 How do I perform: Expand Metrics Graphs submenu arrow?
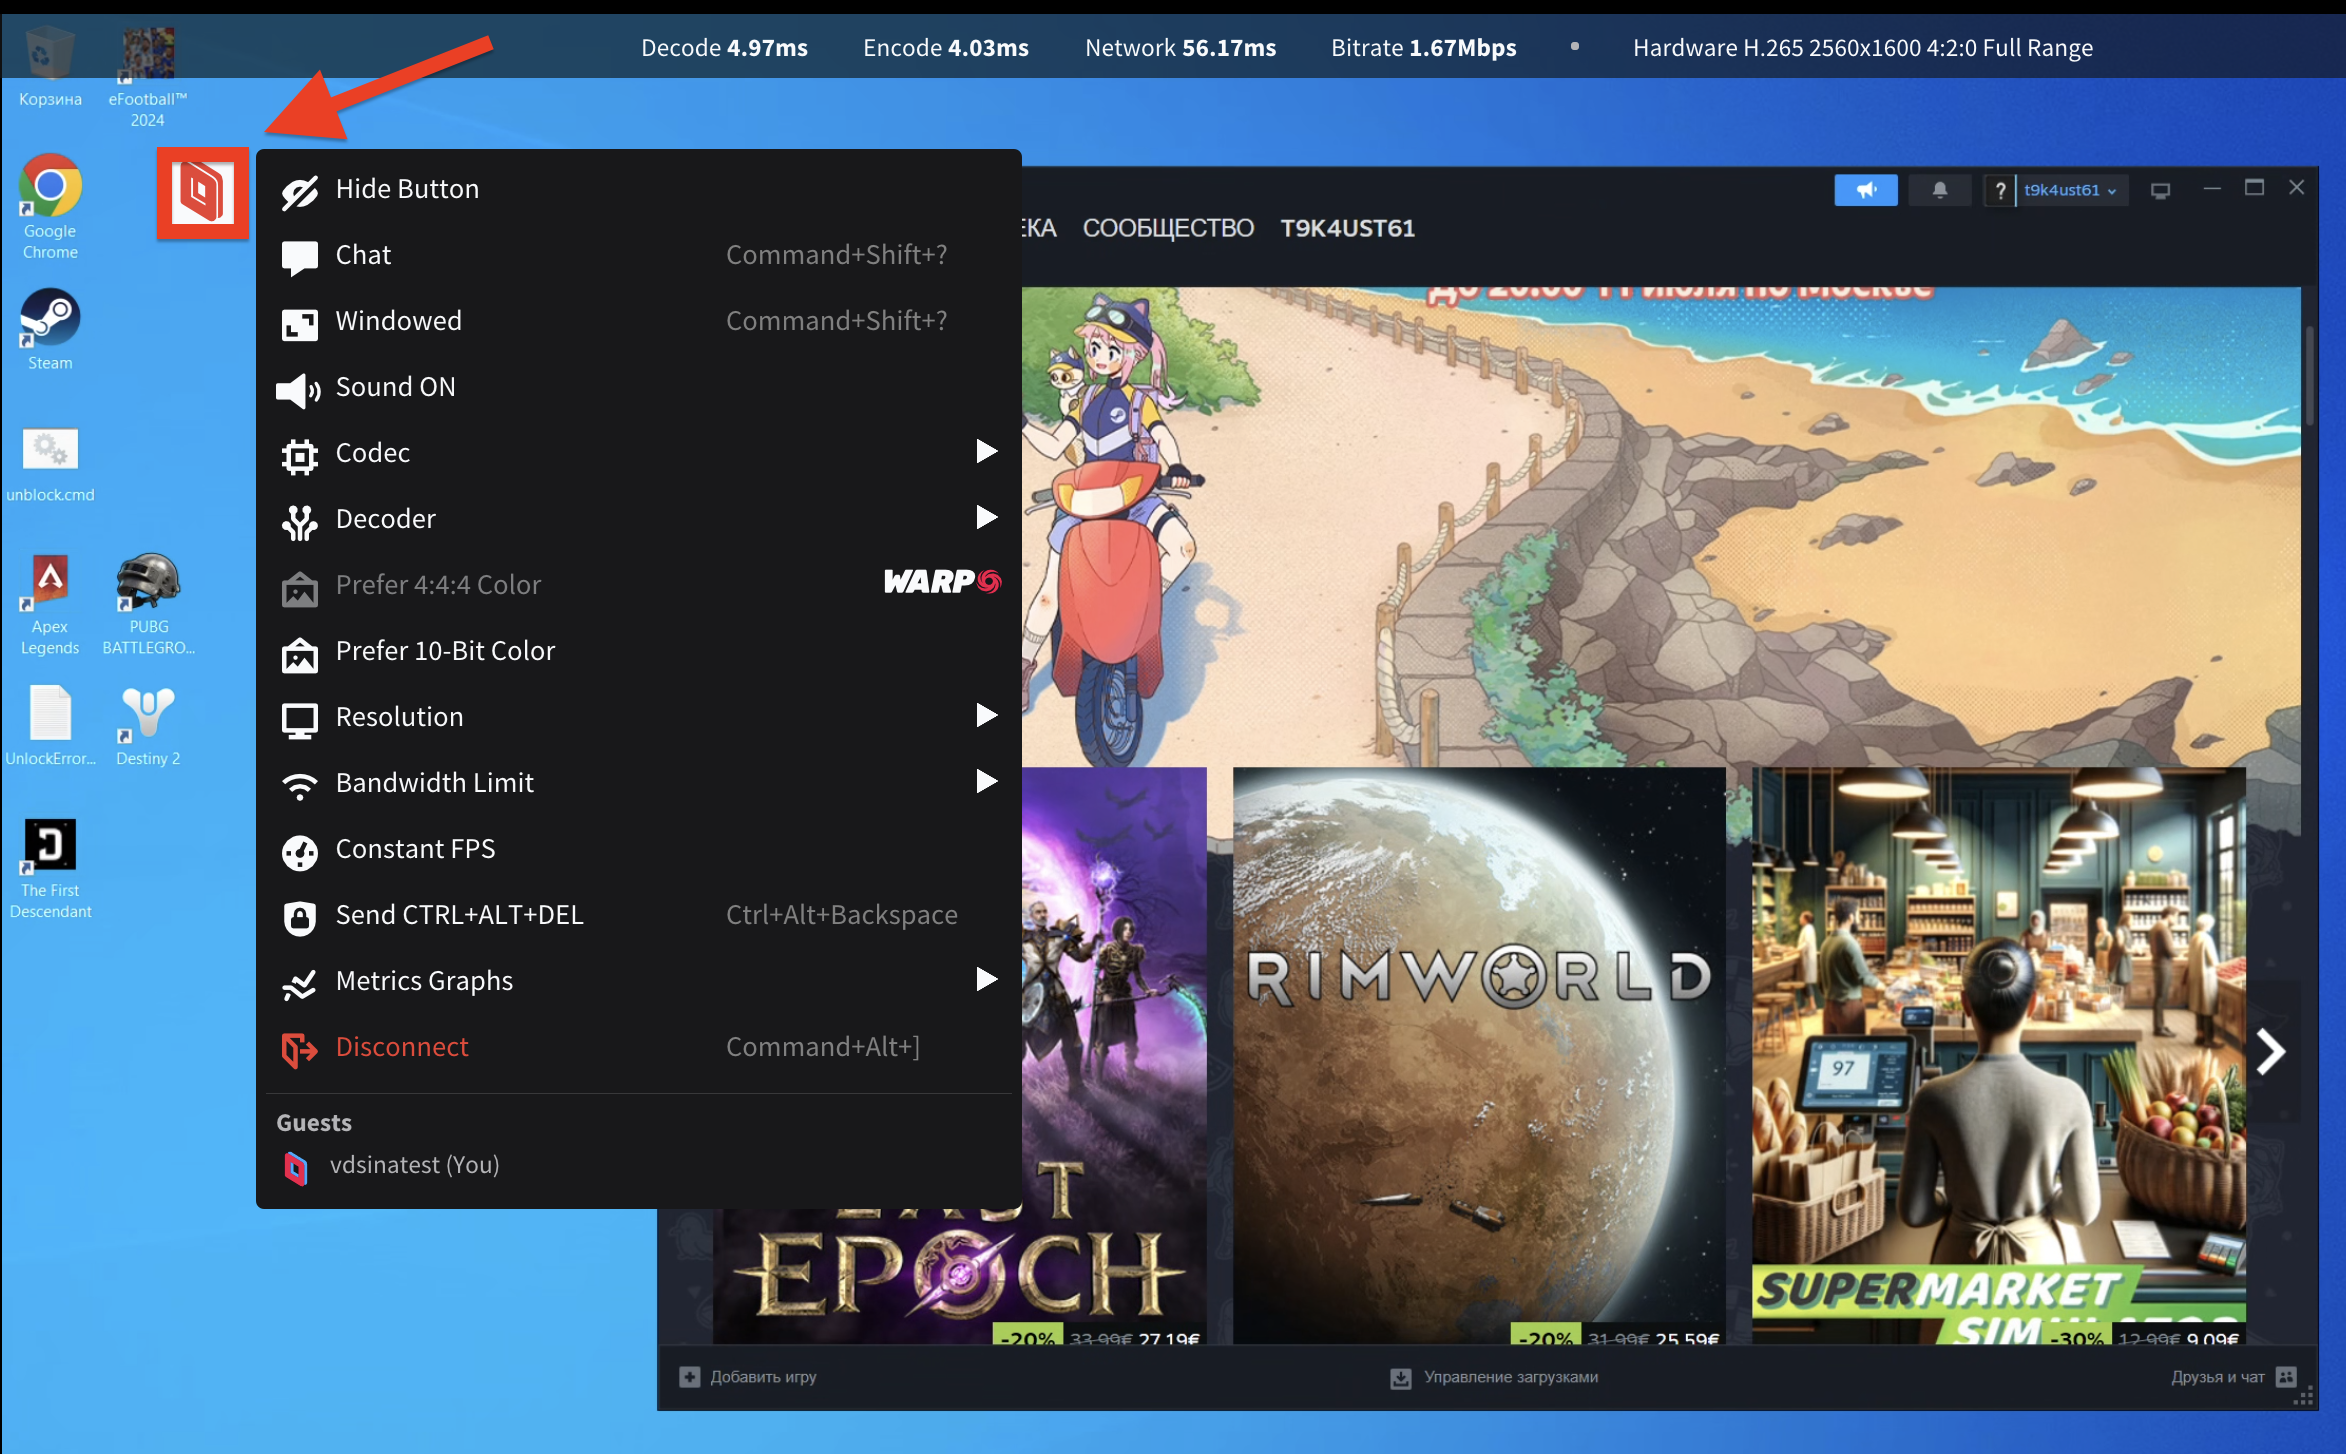[986, 980]
